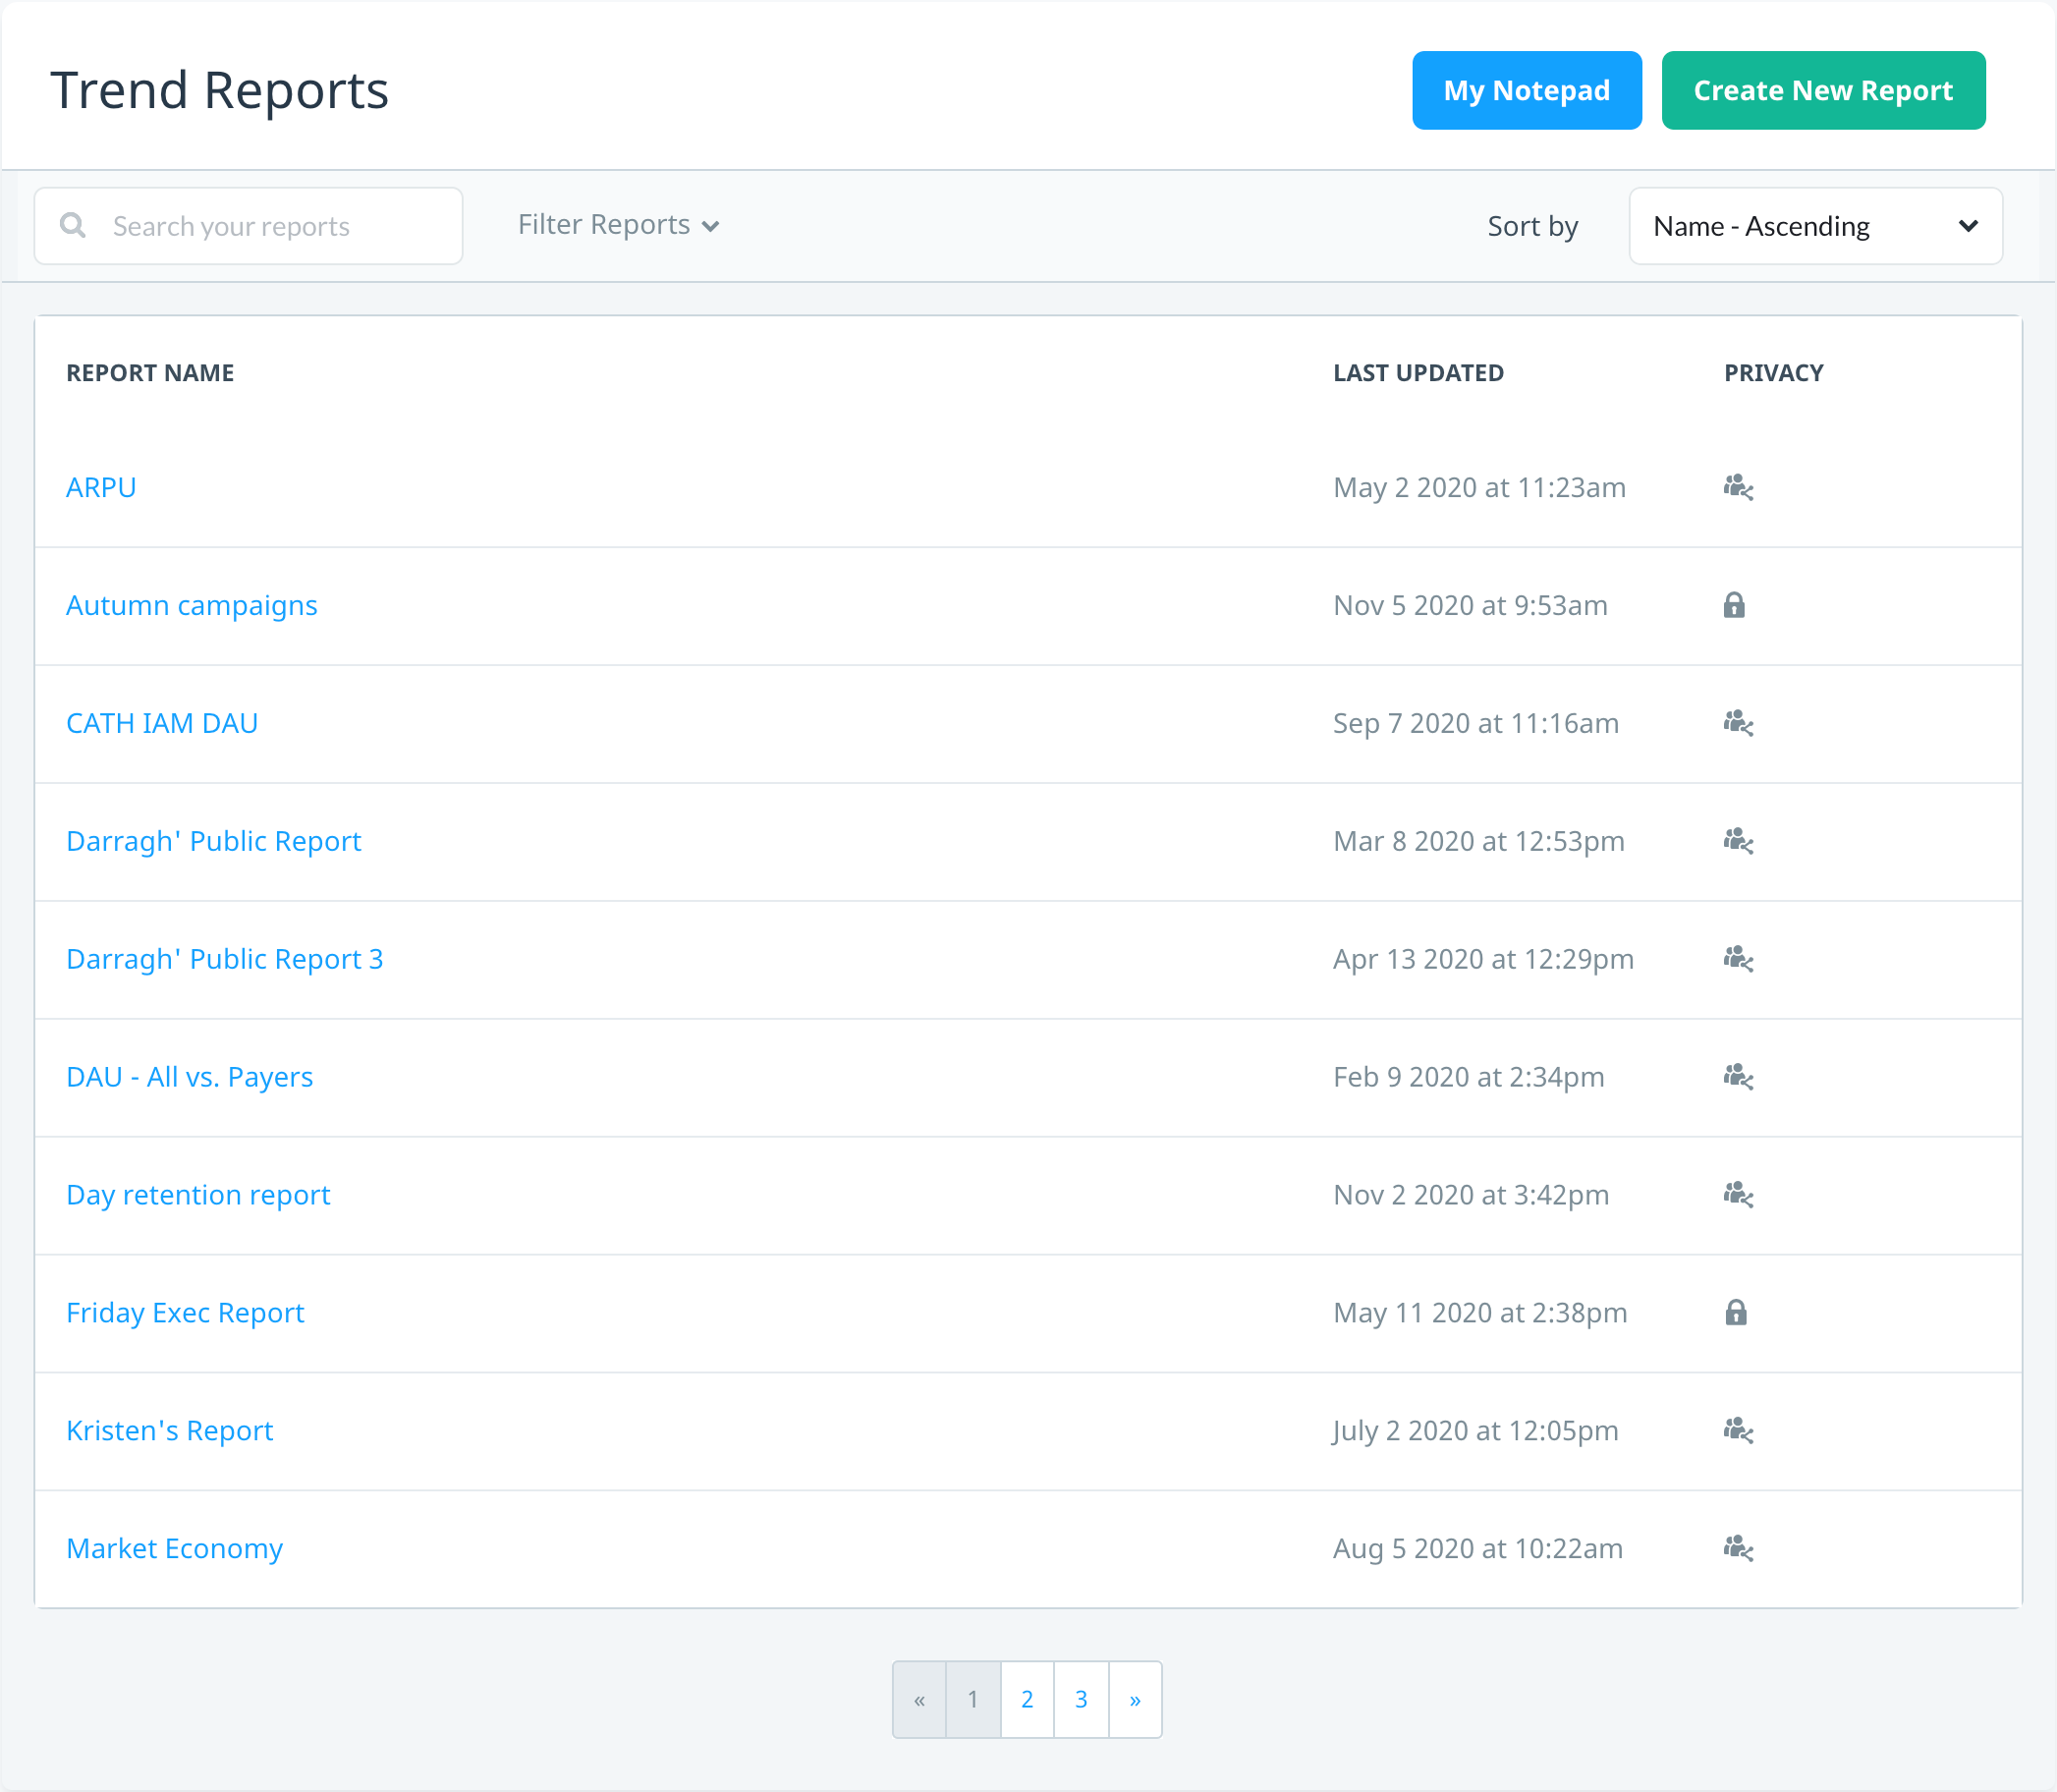Click date Sep 7 2020 at 11:16am
2057x1792 pixels.
tap(1475, 724)
